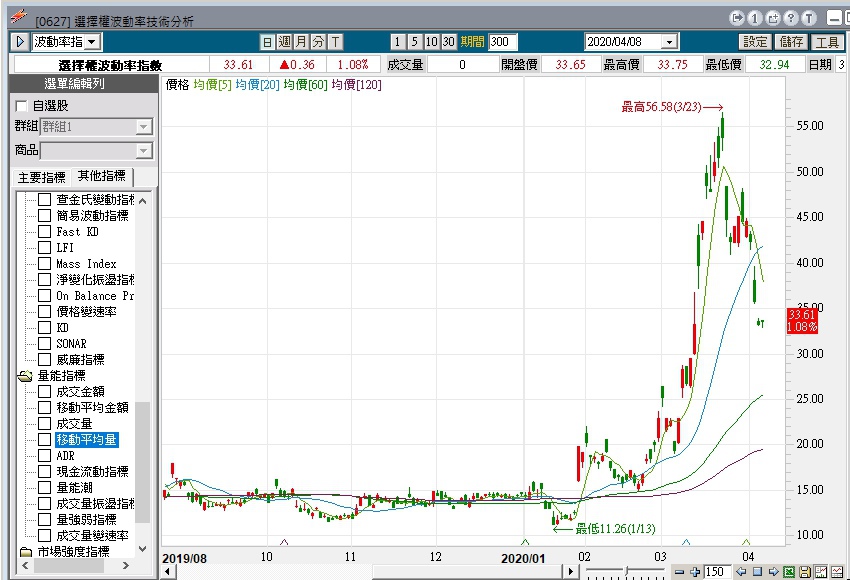
Task: Choose the 10 minute interval button
Action: 432,42
